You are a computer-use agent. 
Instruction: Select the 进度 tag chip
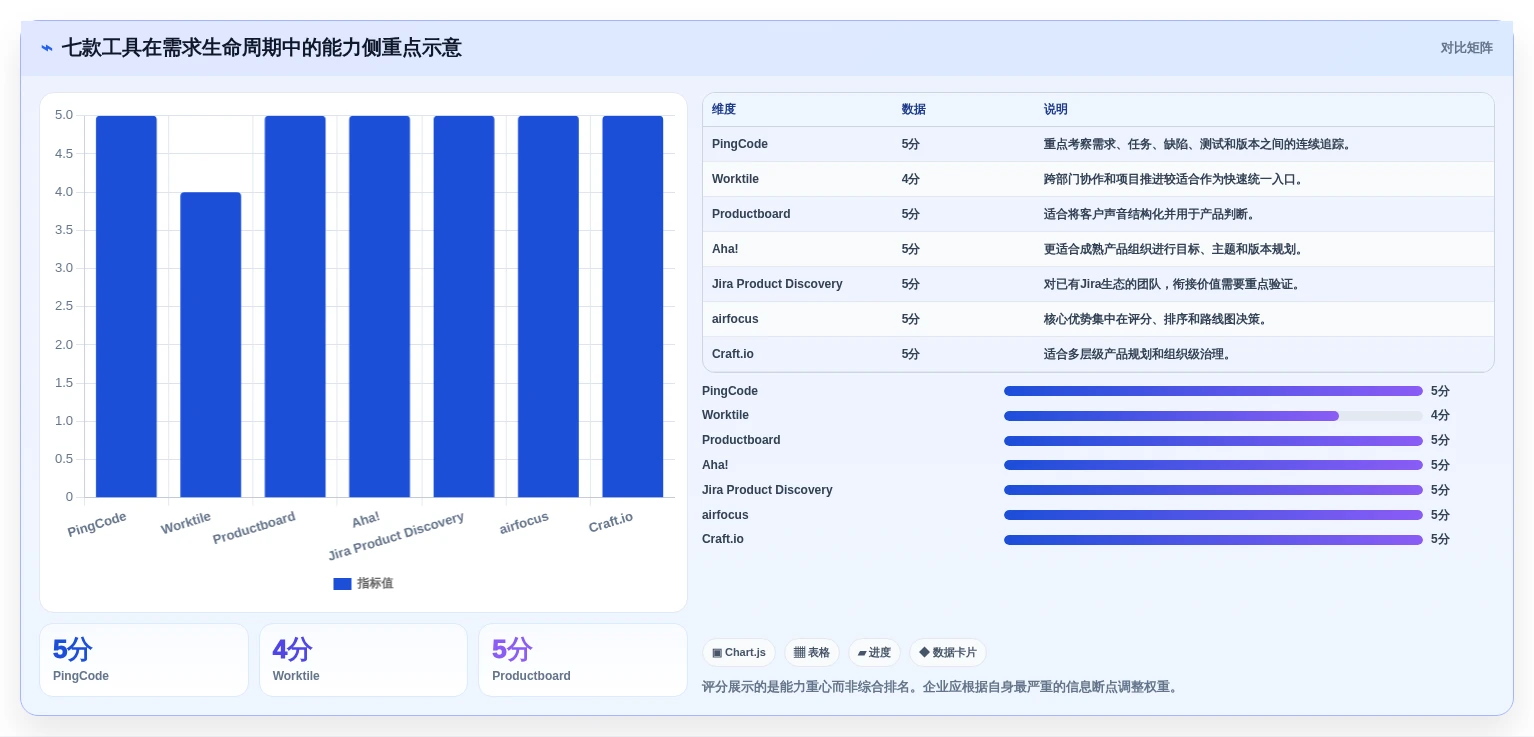point(874,653)
